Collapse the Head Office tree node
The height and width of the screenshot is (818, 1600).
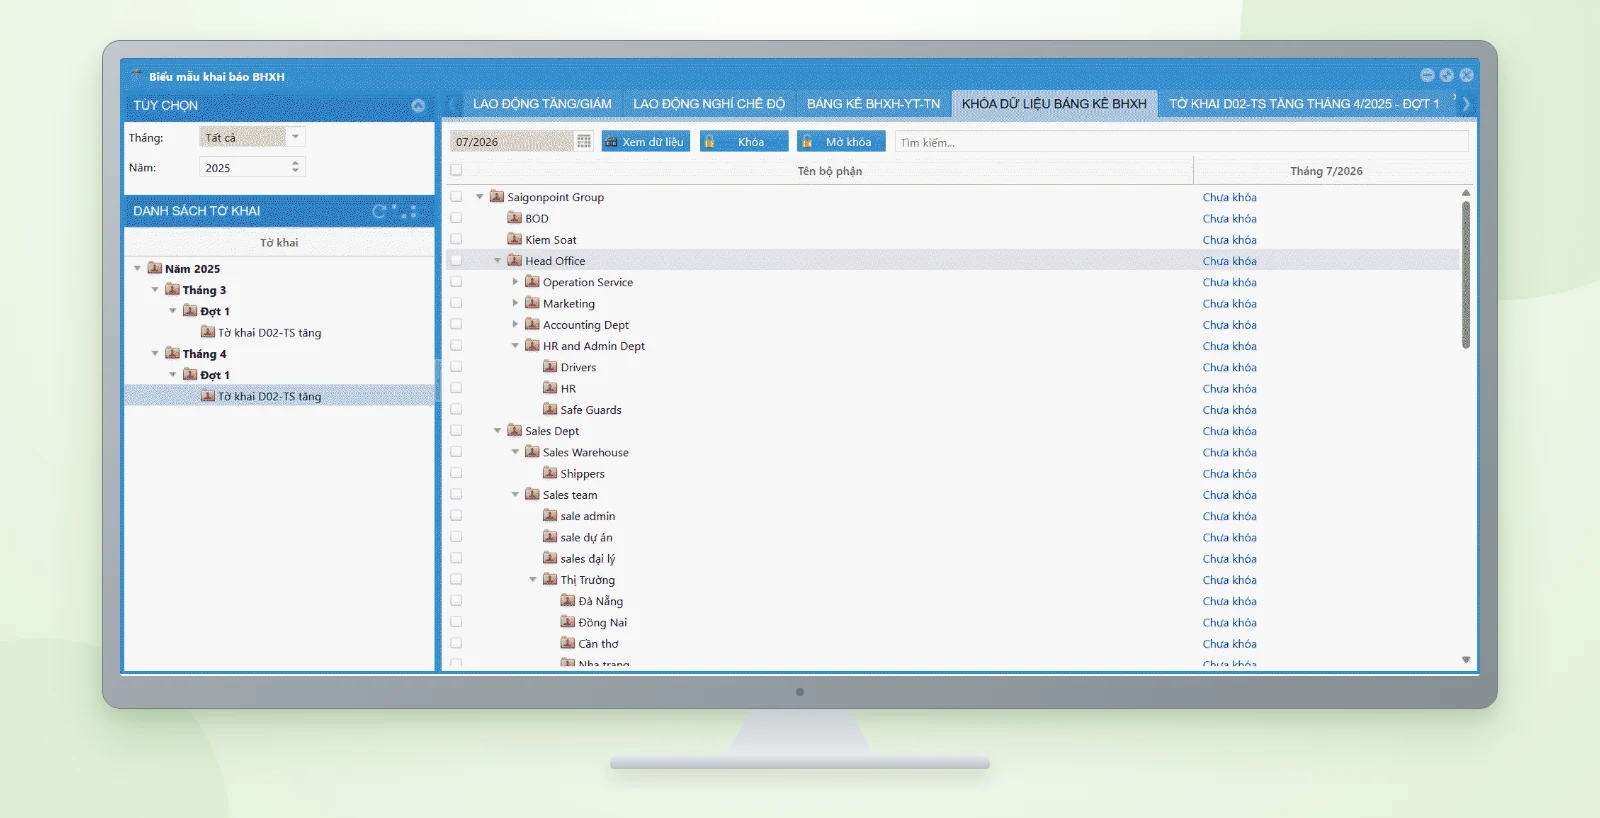pos(498,261)
